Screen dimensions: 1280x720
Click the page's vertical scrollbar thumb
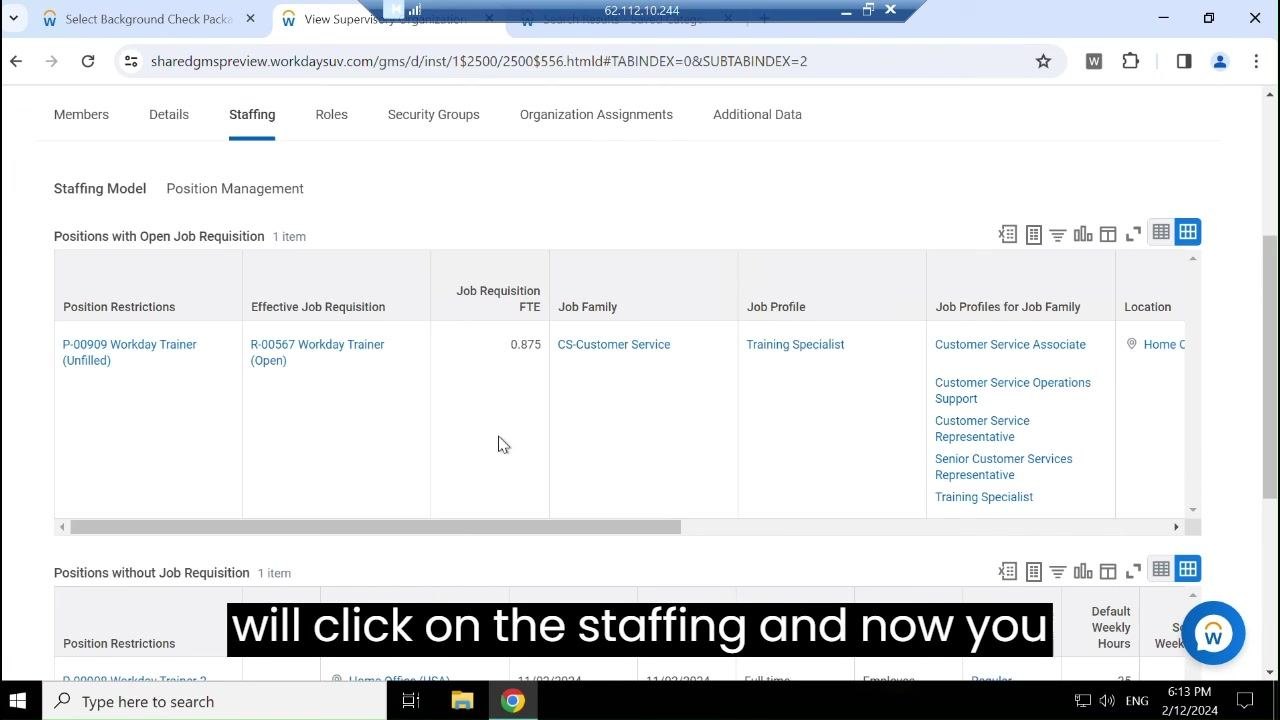point(1270,365)
